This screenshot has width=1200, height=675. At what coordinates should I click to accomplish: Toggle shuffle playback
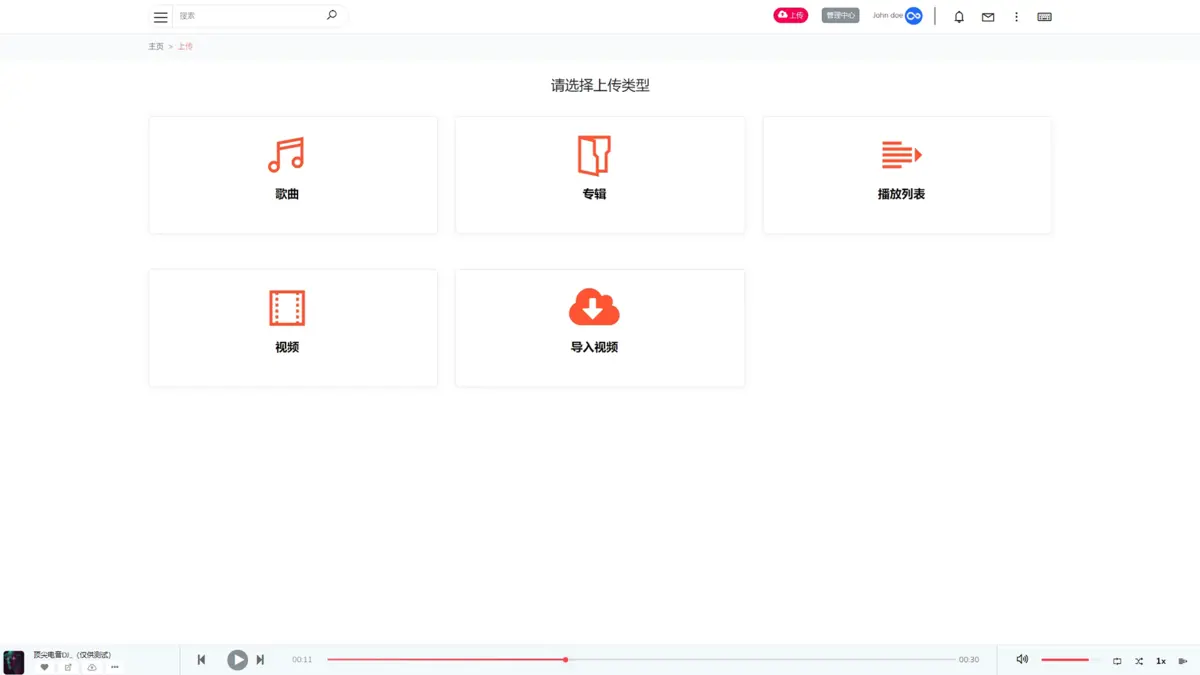click(1138, 661)
